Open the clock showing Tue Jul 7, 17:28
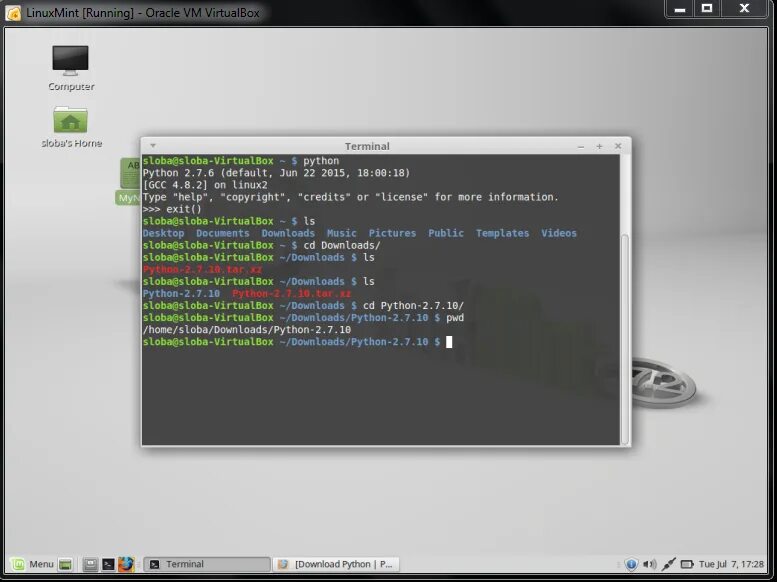 point(731,564)
